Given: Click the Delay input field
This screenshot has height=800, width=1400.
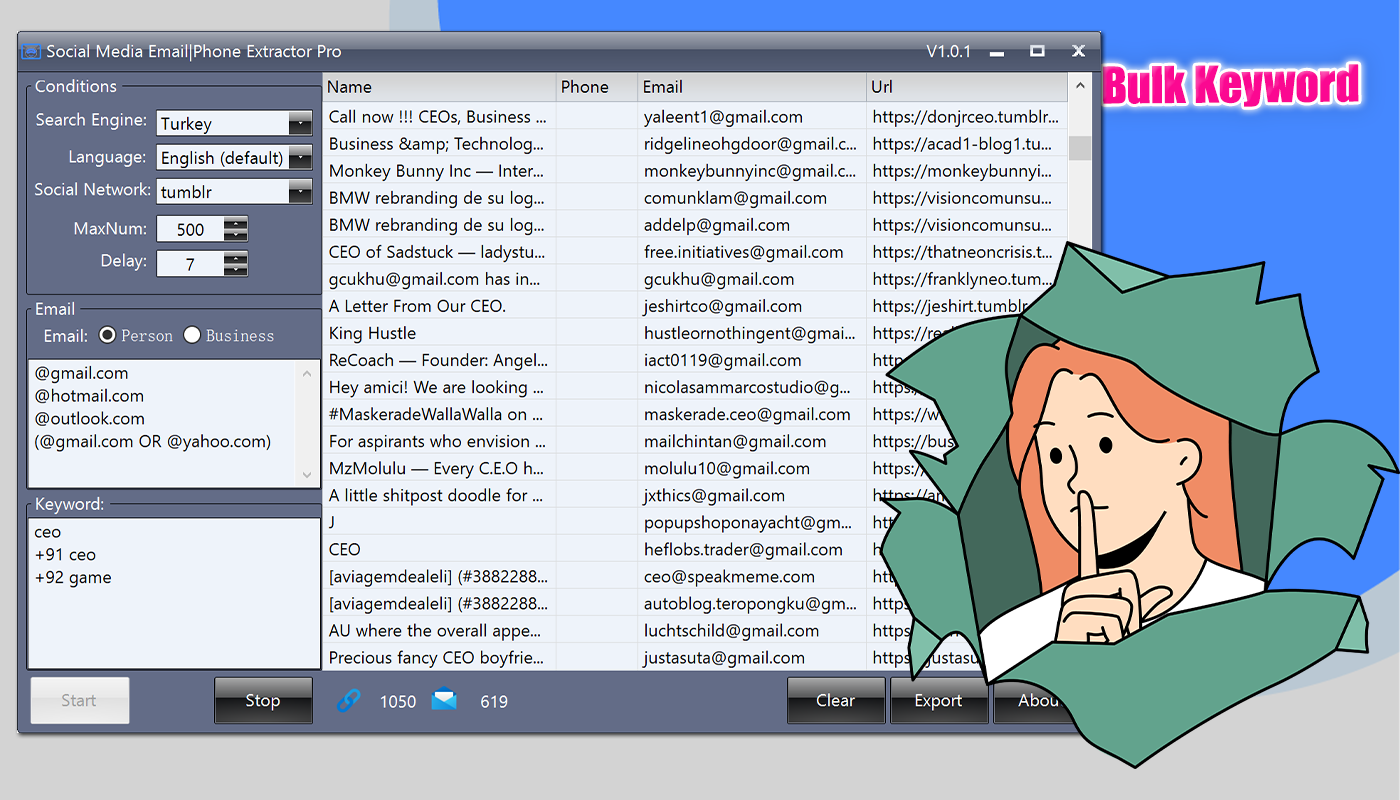Looking at the screenshot, I should tap(190, 264).
